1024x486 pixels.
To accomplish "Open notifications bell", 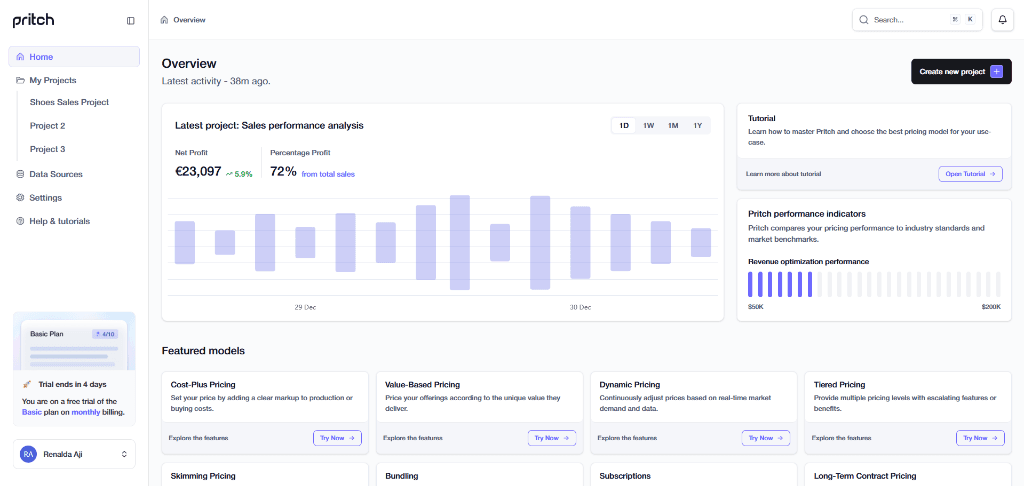I will click(x=1002, y=20).
